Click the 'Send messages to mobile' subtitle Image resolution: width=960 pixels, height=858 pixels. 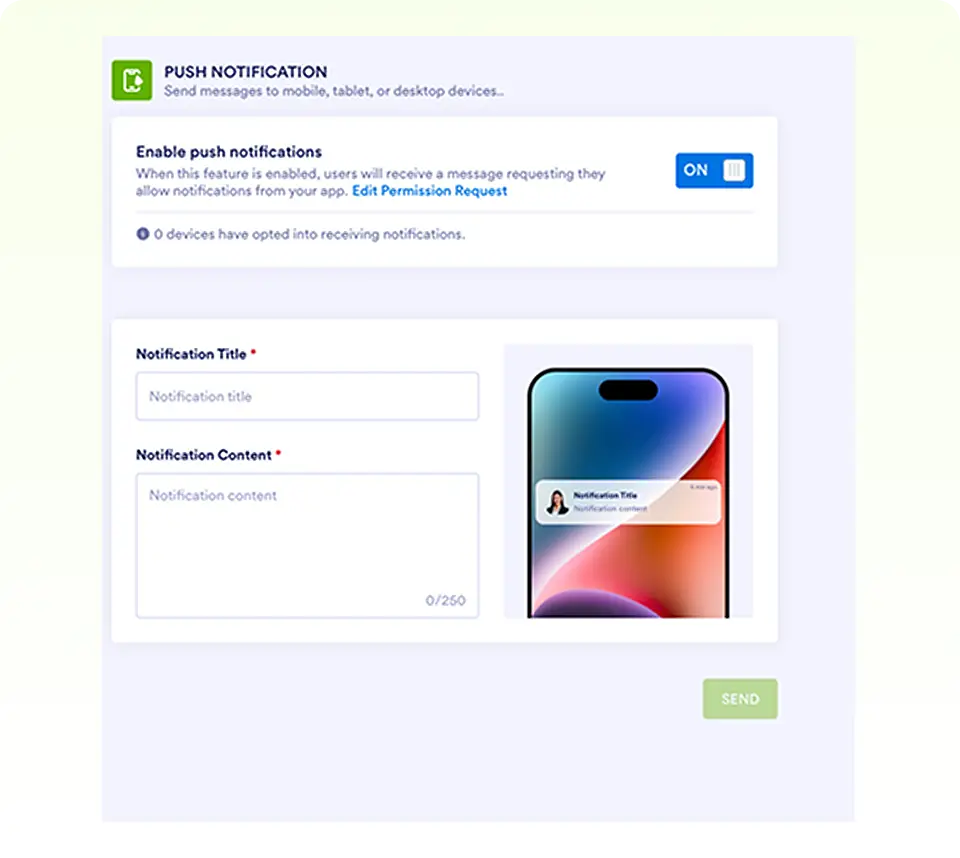[334, 91]
